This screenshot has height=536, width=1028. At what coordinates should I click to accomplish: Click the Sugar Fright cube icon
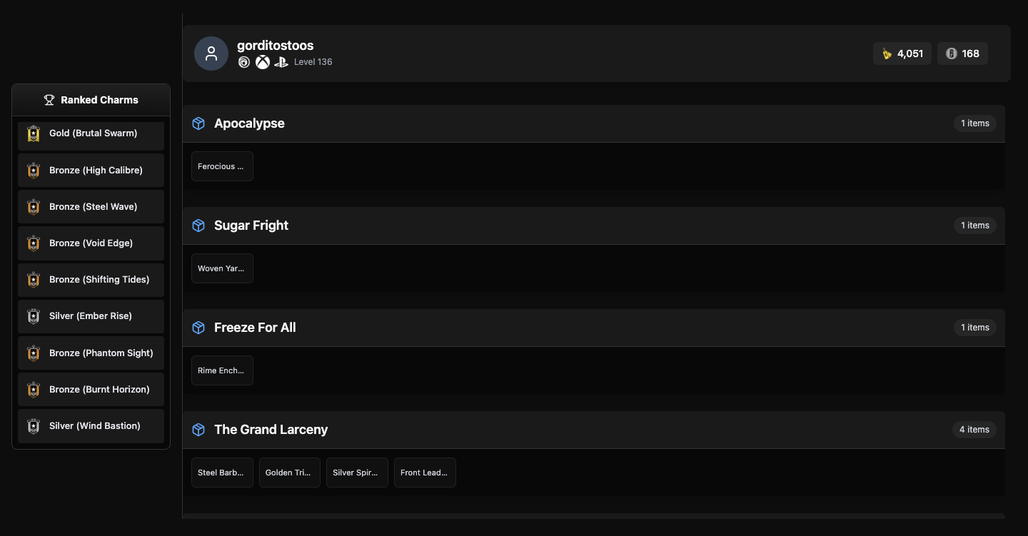(199, 225)
